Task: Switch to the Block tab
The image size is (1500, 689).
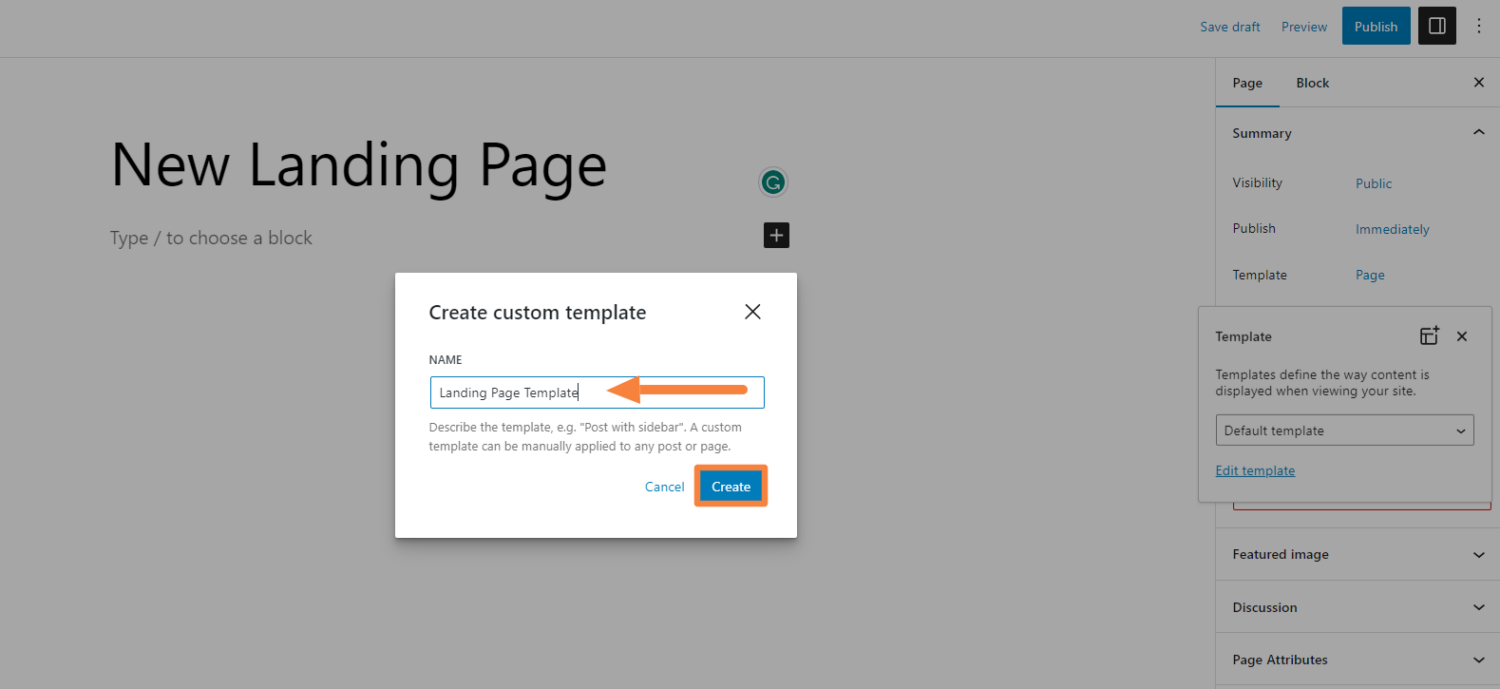Action: tap(1312, 83)
